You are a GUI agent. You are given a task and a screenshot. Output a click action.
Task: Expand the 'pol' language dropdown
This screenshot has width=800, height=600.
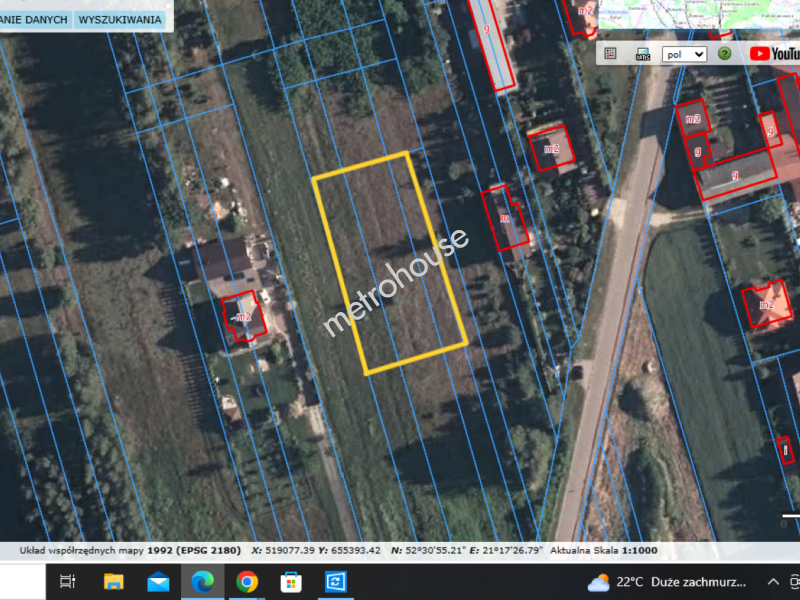684,54
